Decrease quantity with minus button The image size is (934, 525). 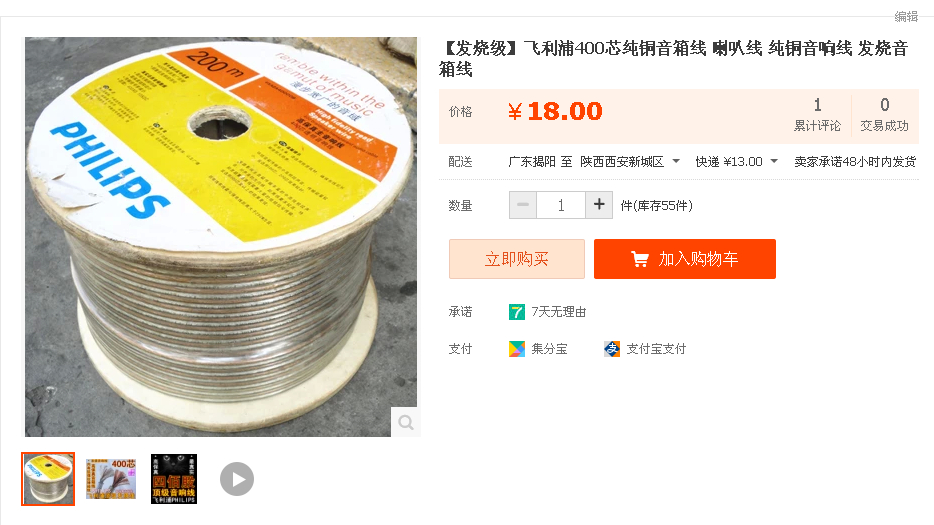523,205
